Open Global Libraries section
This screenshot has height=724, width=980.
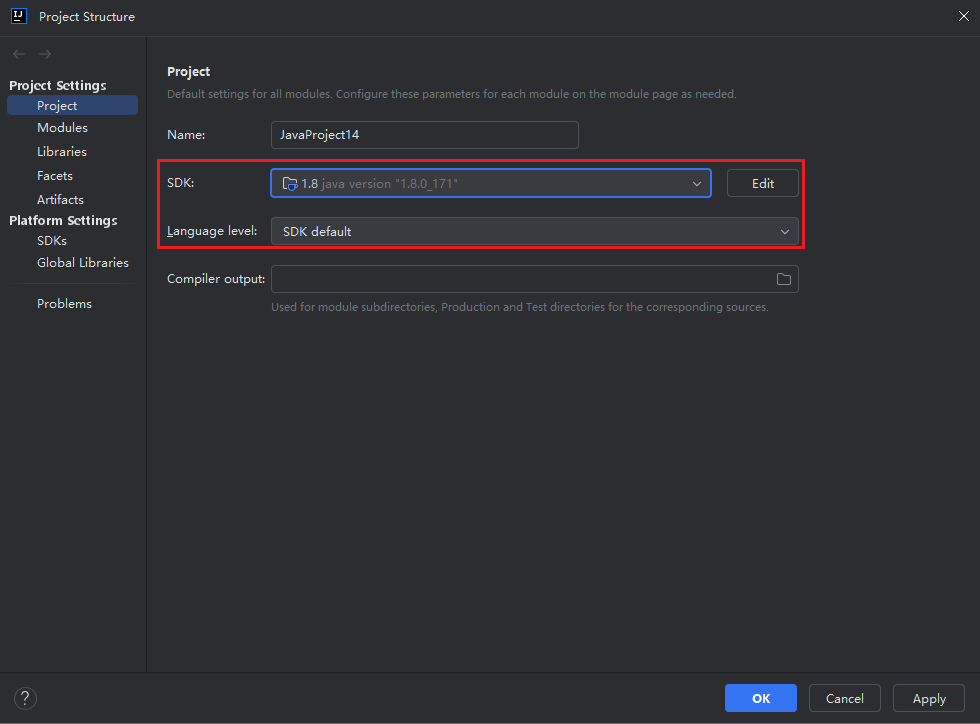pyautogui.click(x=83, y=263)
